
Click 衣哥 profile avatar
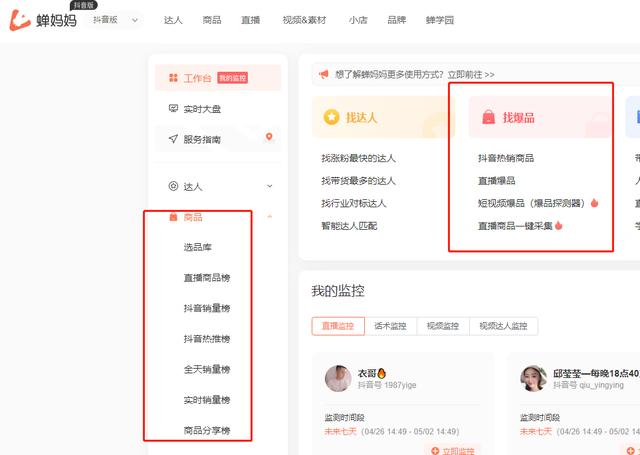pos(338,378)
